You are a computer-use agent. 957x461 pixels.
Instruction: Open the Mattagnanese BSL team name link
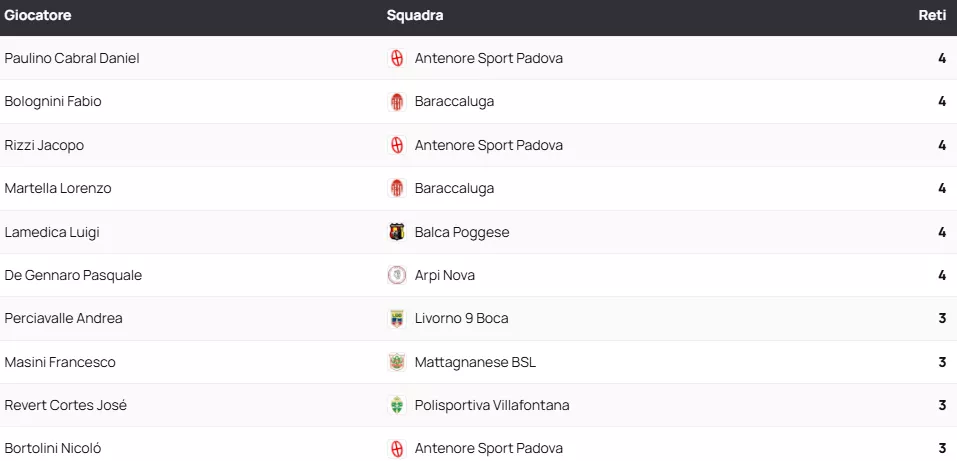click(475, 362)
